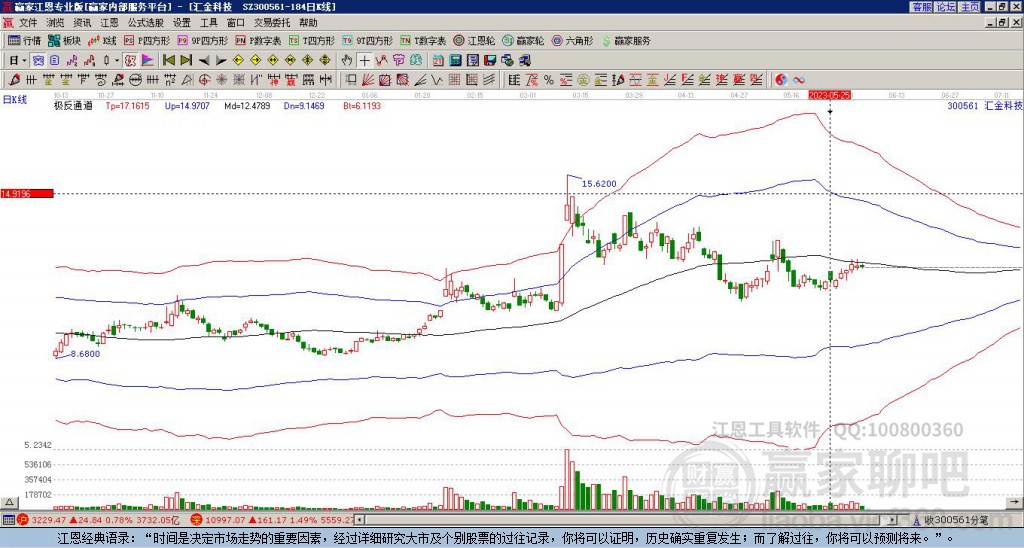This screenshot has height=548, width=1024.
Task: Click the 8.6800 low price label
Action: coord(85,353)
